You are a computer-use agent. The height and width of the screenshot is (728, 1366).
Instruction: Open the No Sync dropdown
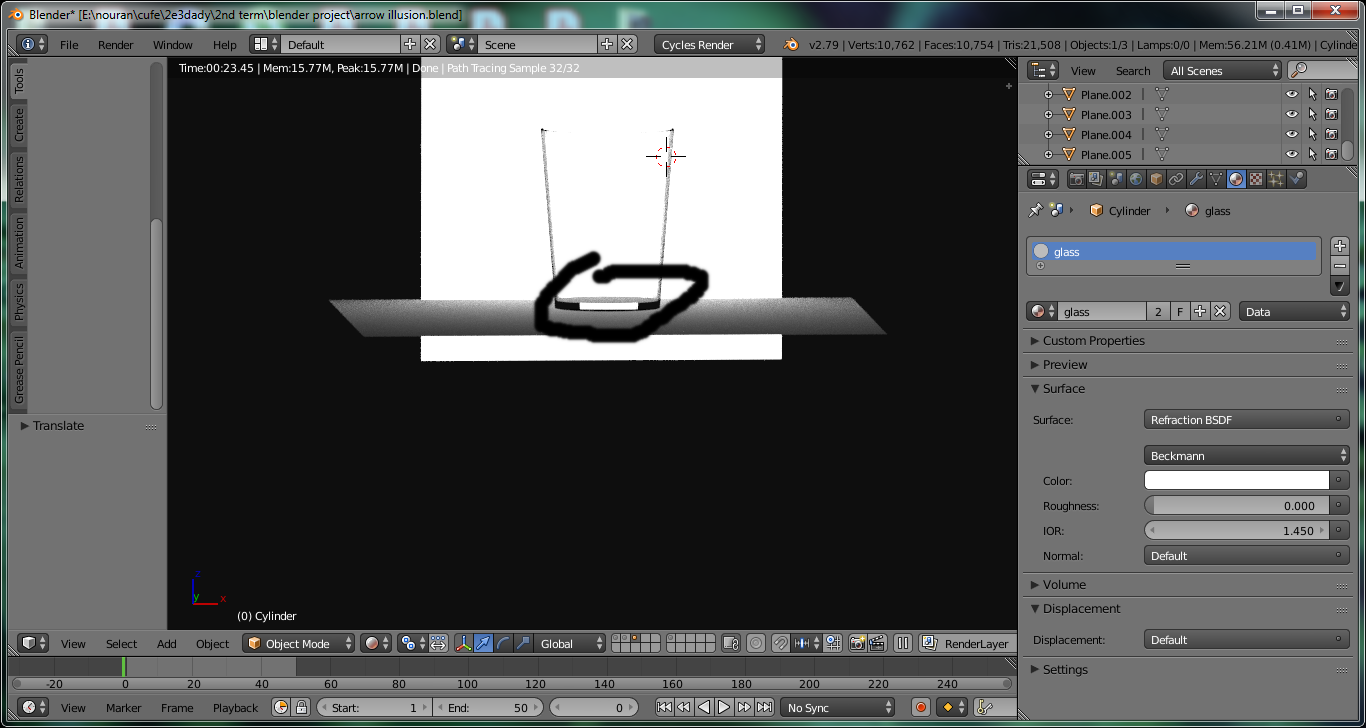coord(838,707)
